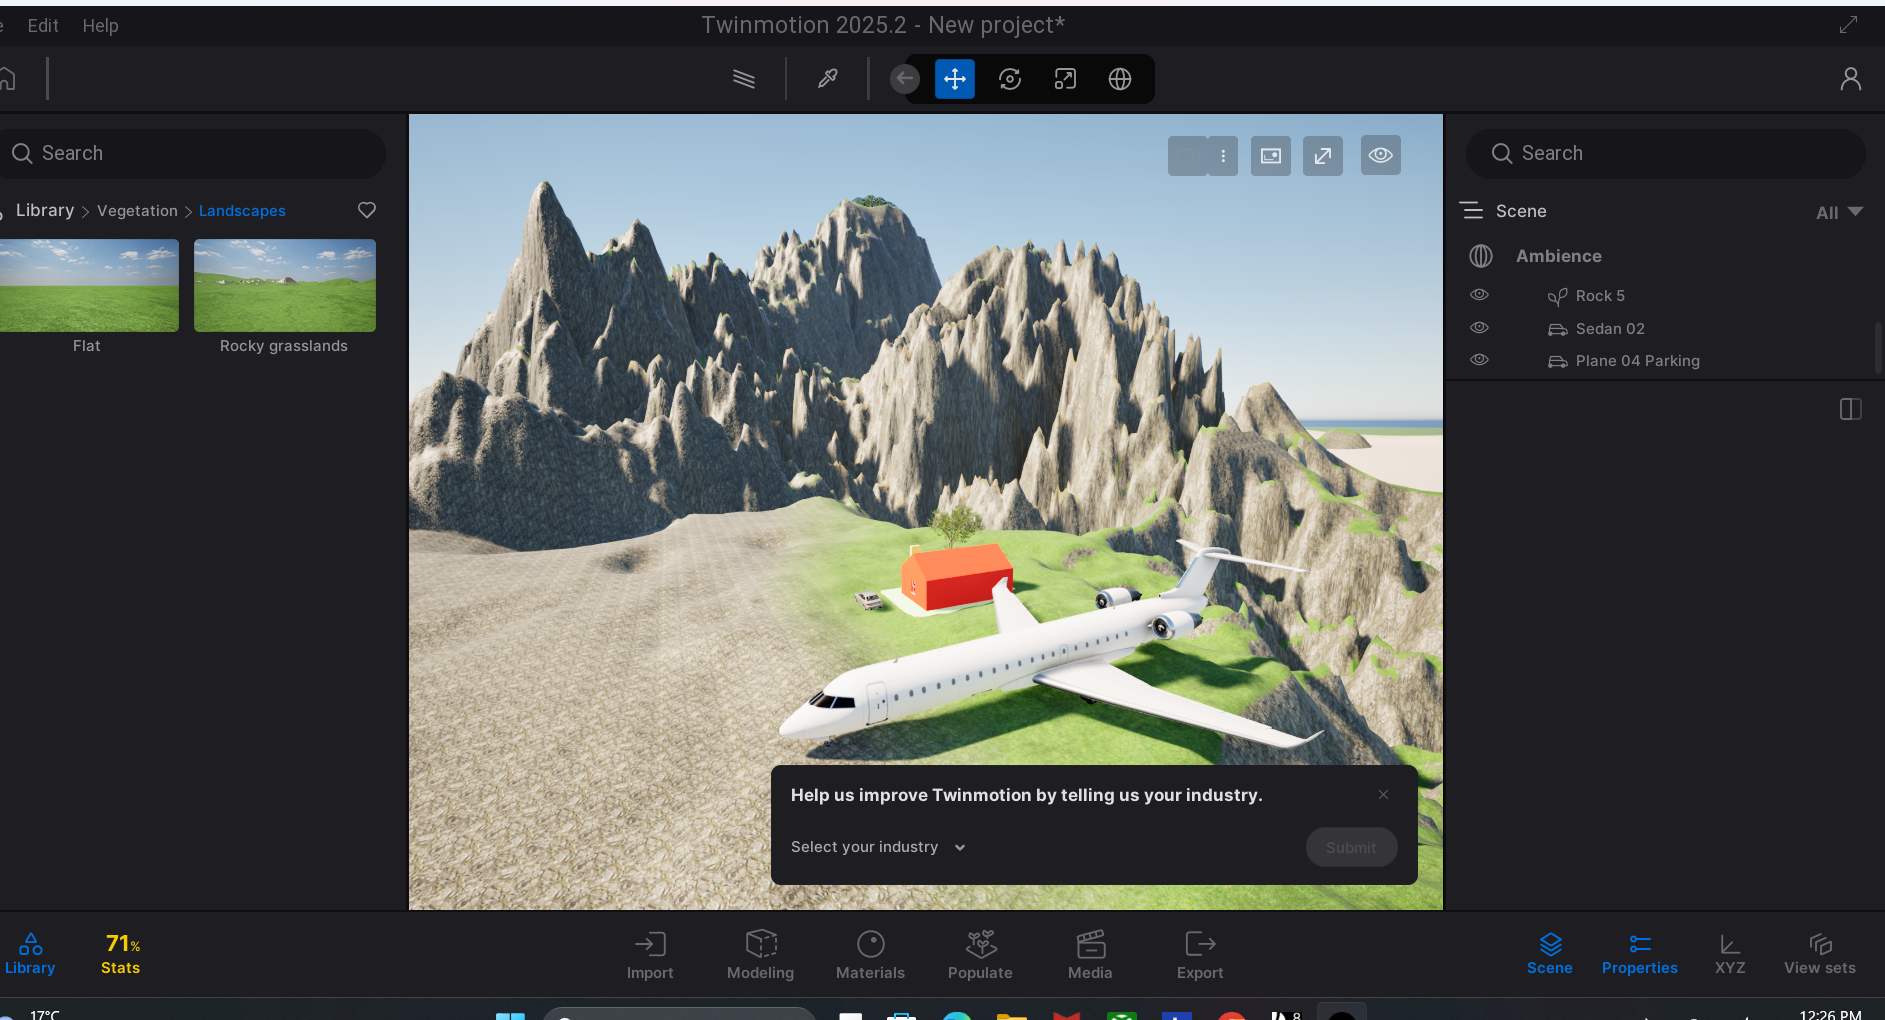Click the back arrow in the toolbar

[x=905, y=78]
